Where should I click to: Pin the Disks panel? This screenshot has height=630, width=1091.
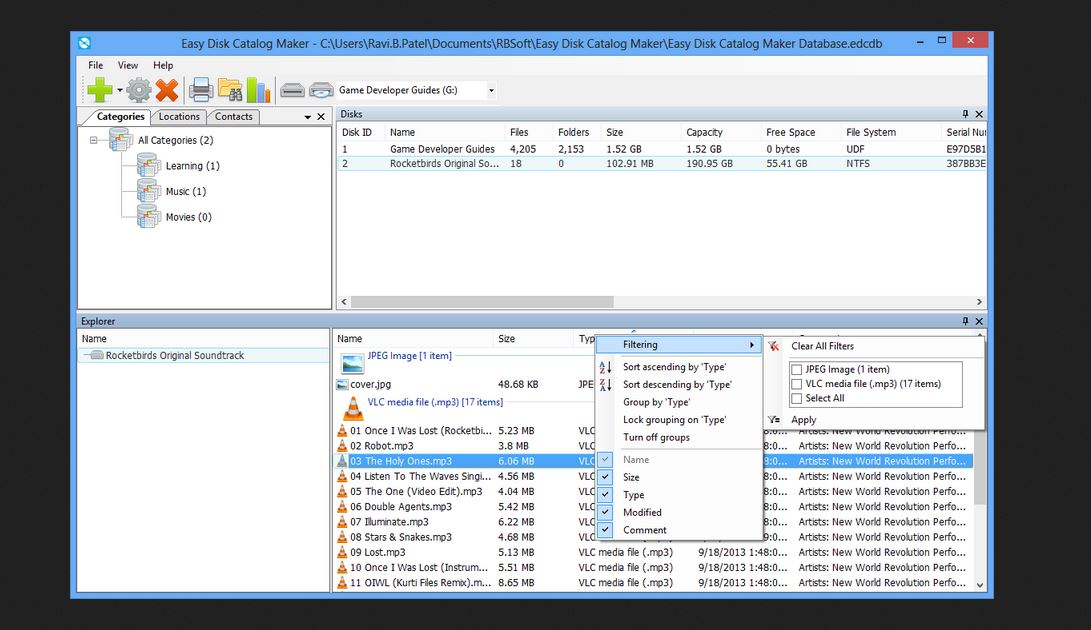tap(965, 113)
